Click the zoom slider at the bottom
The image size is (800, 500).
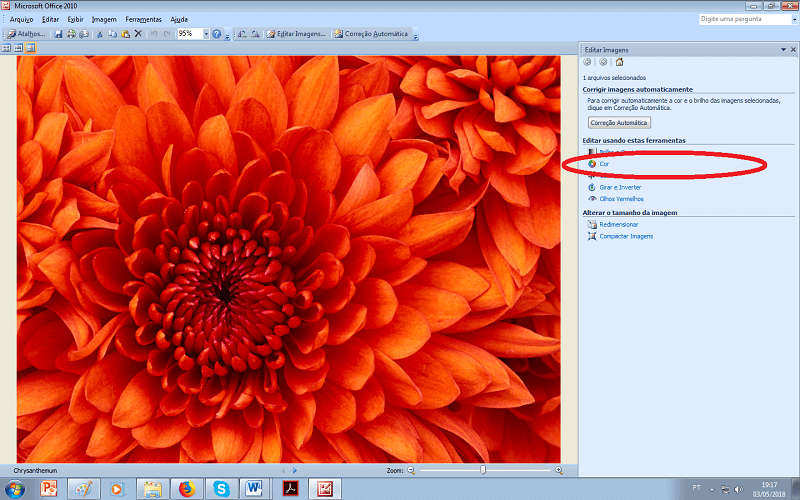pyautogui.click(x=484, y=469)
